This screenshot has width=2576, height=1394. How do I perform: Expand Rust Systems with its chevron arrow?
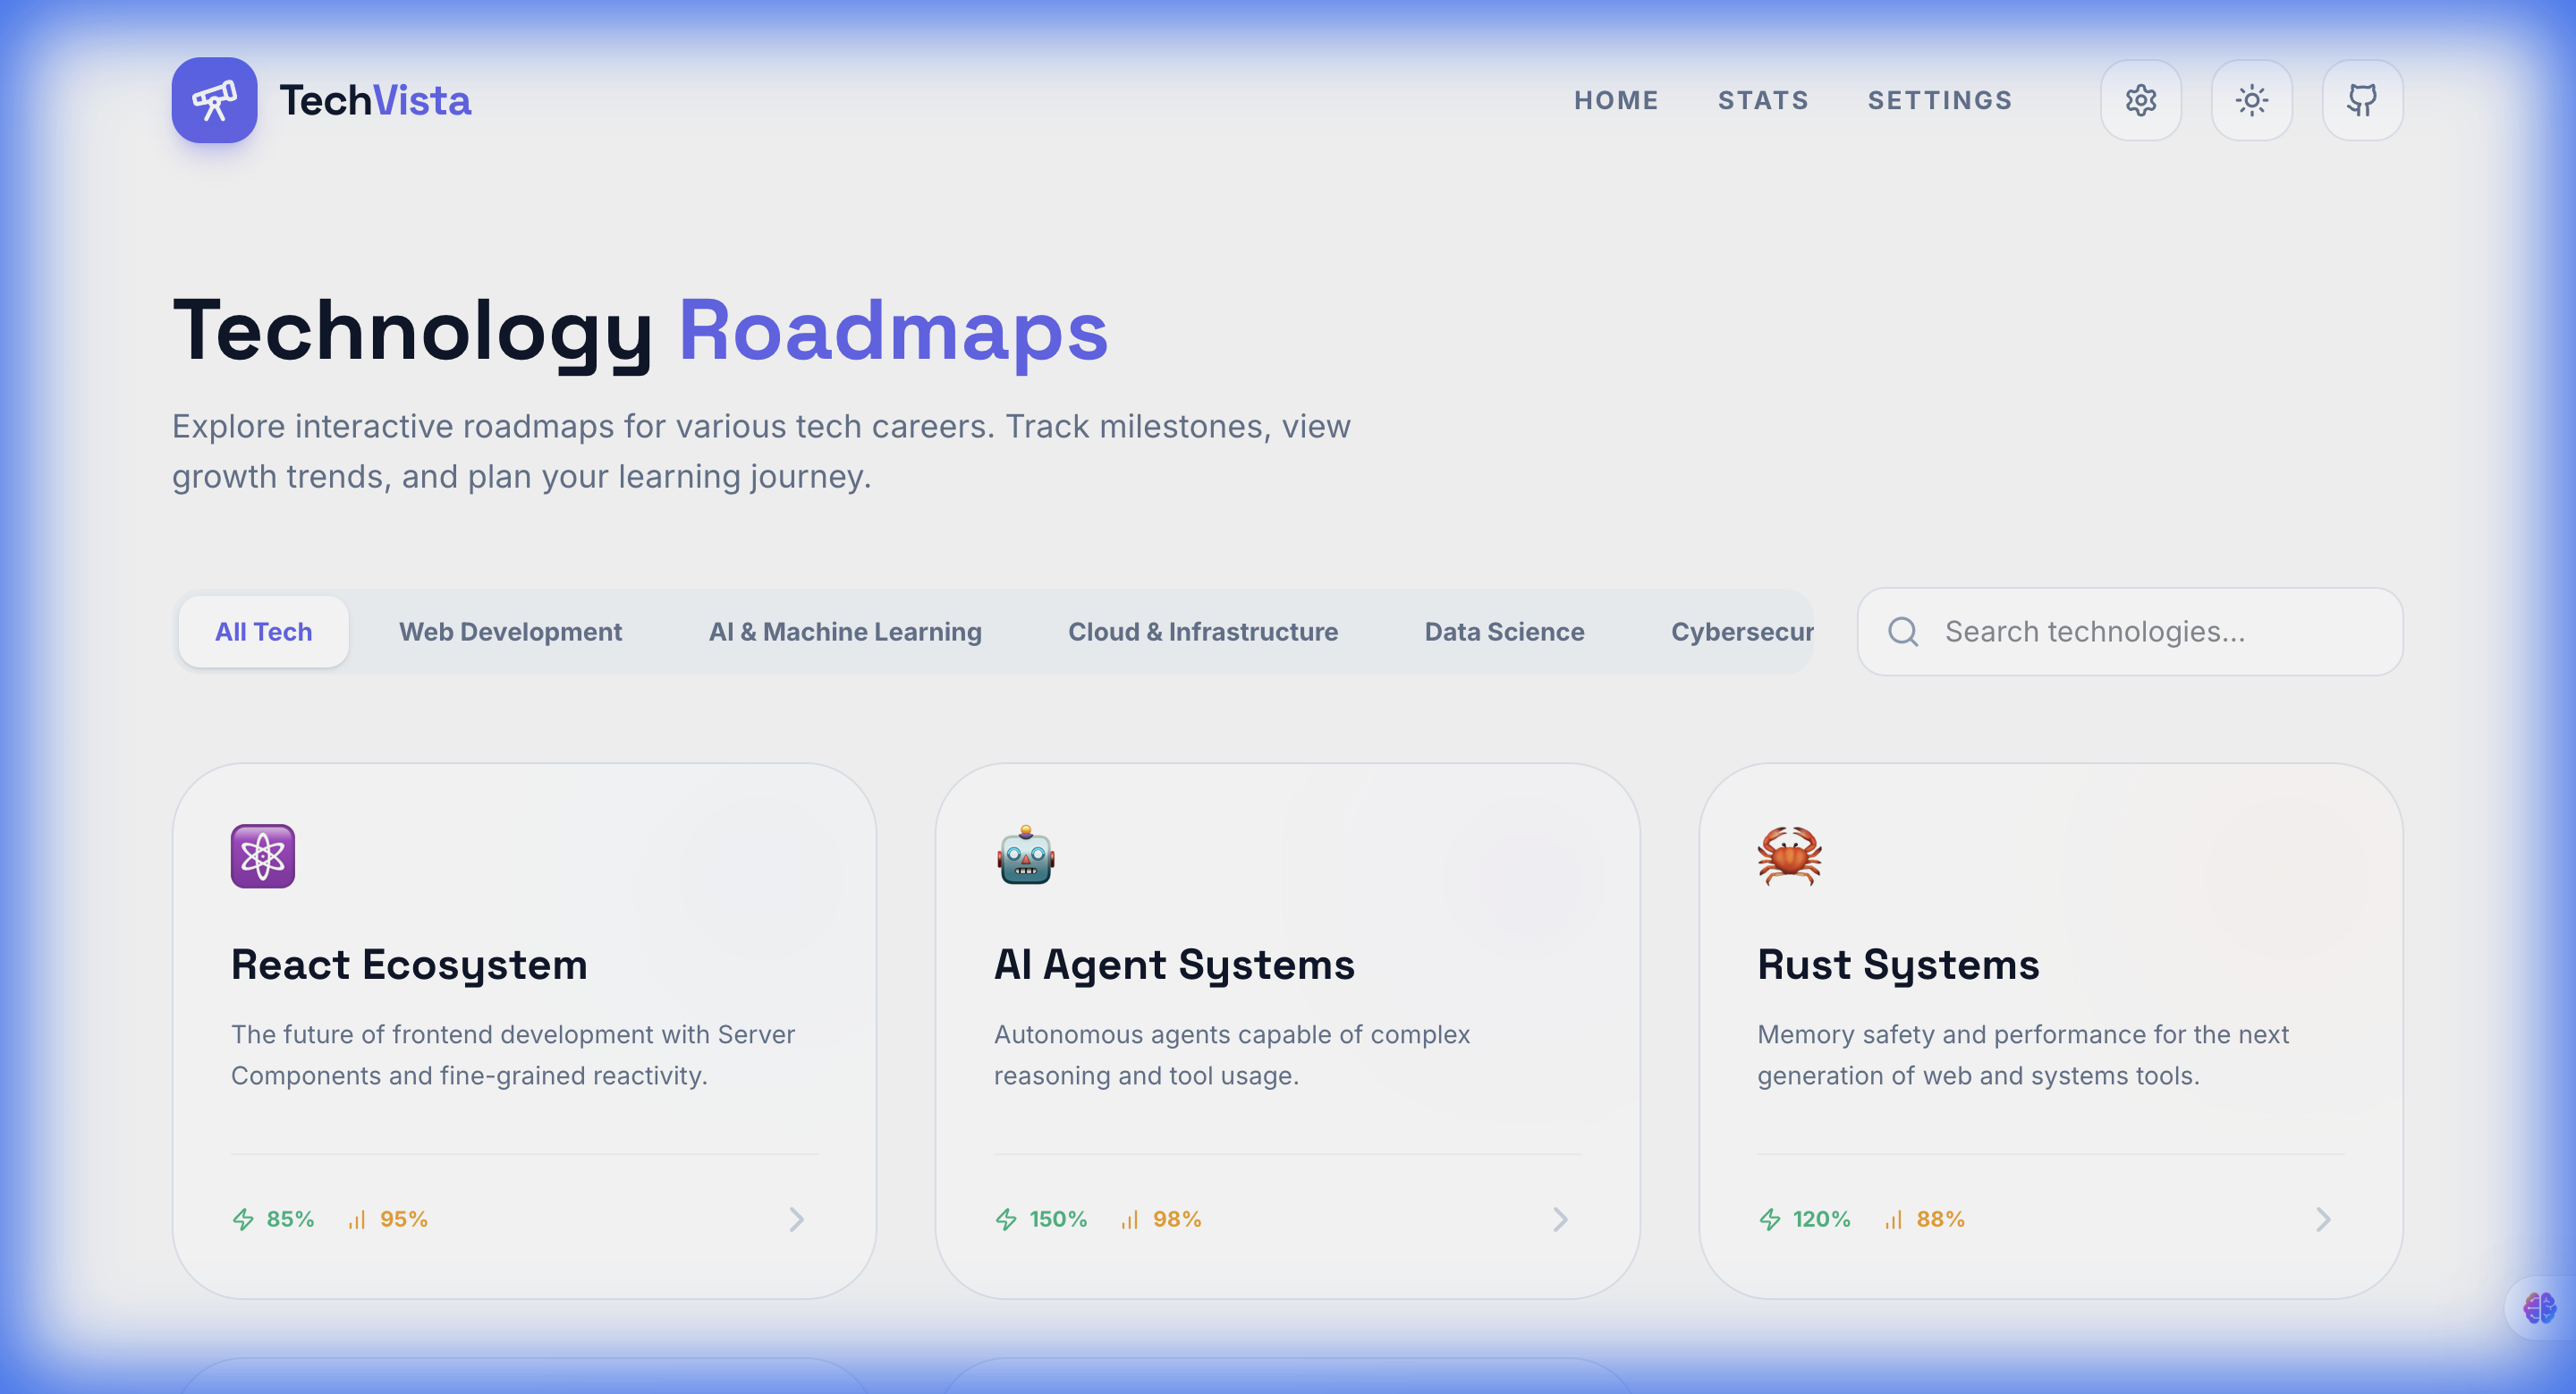pyautogui.click(x=2324, y=1219)
